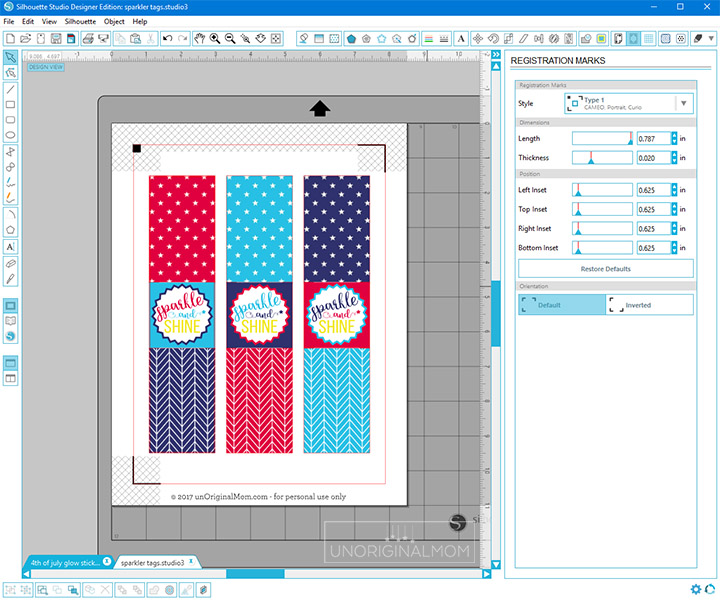Select the Rectangle drawing tool

(x=11, y=105)
